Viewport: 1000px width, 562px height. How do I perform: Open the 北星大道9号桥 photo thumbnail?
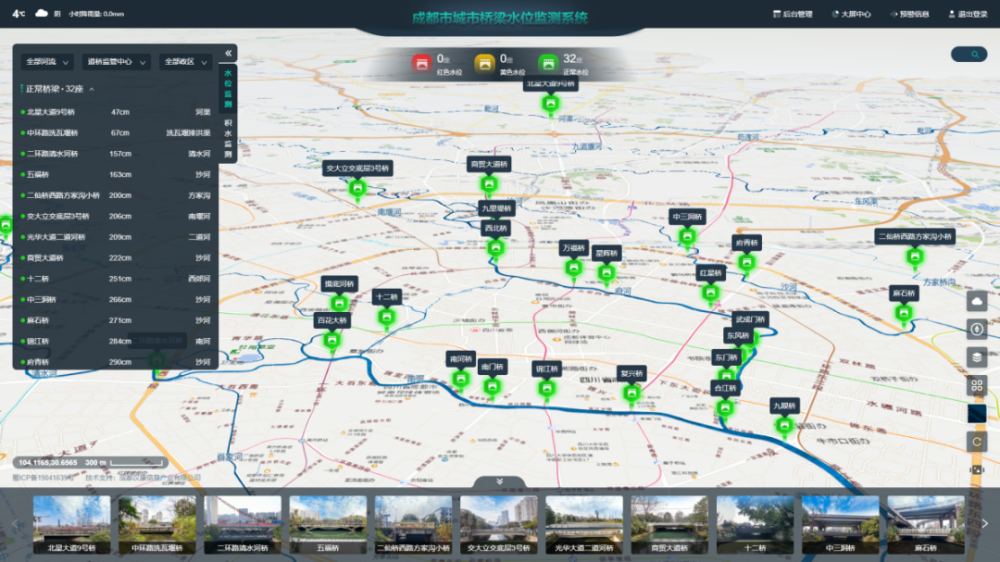pos(71,524)
